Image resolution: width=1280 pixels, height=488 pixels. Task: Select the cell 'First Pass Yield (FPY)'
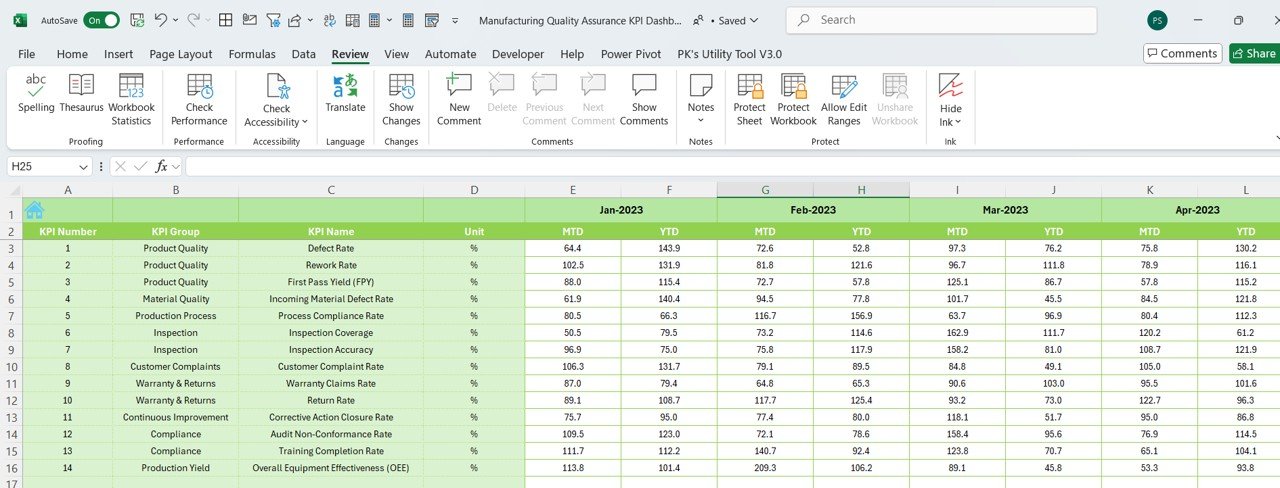click(x=331, y=282)
